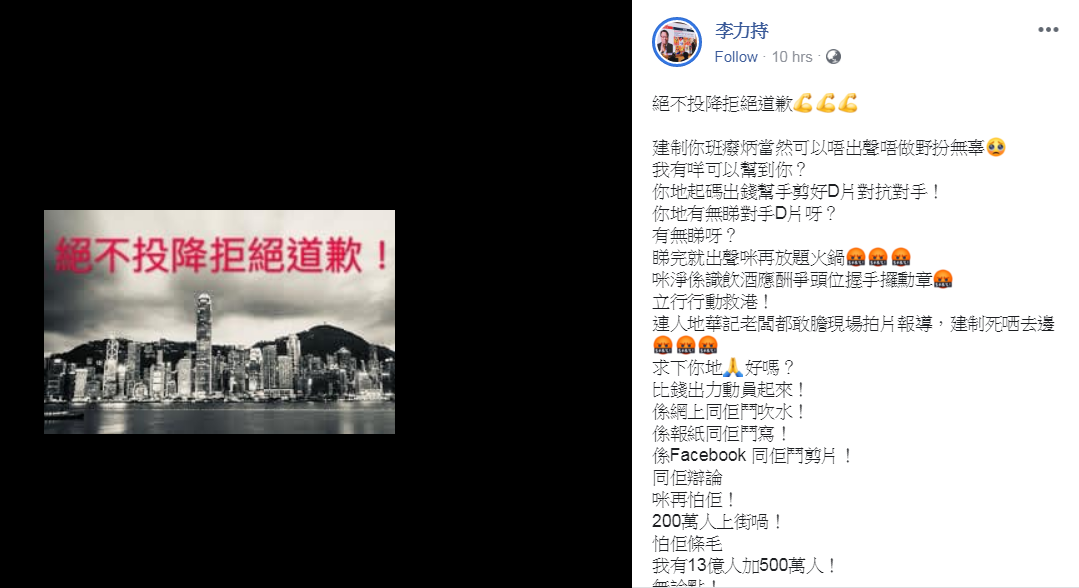1079x588 pixels.
Task: Click the text line 立行行動救港
Action: tap(712, 302)
